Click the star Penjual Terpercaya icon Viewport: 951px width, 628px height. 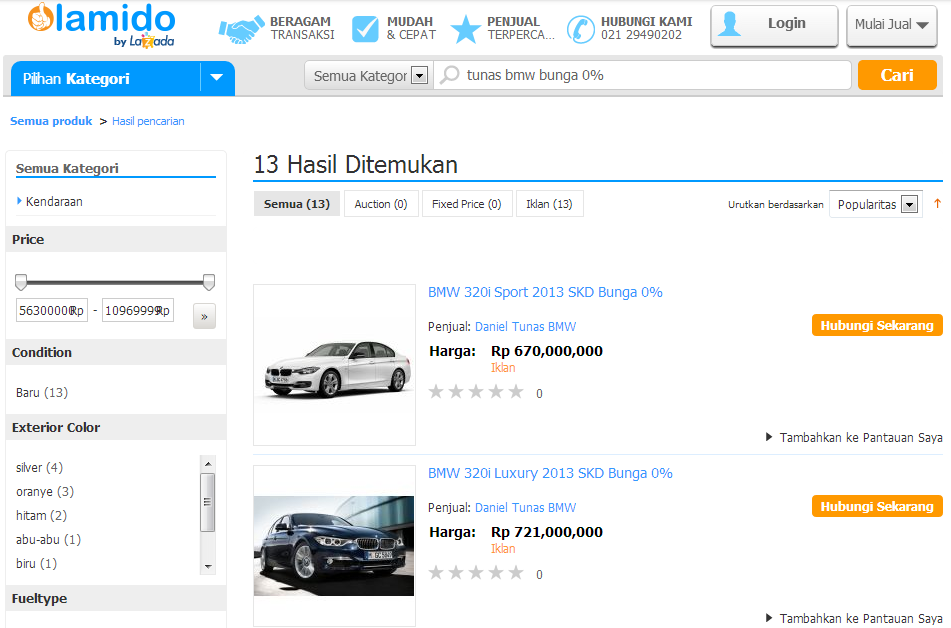click(x=466, y=29)
